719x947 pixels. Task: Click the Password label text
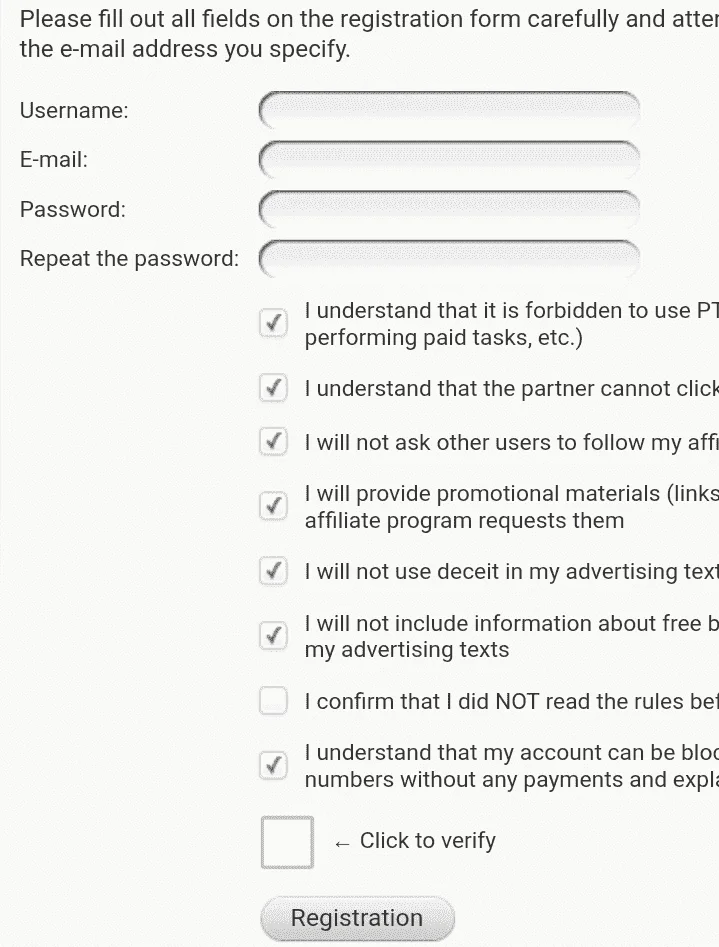tap(73, 210)
